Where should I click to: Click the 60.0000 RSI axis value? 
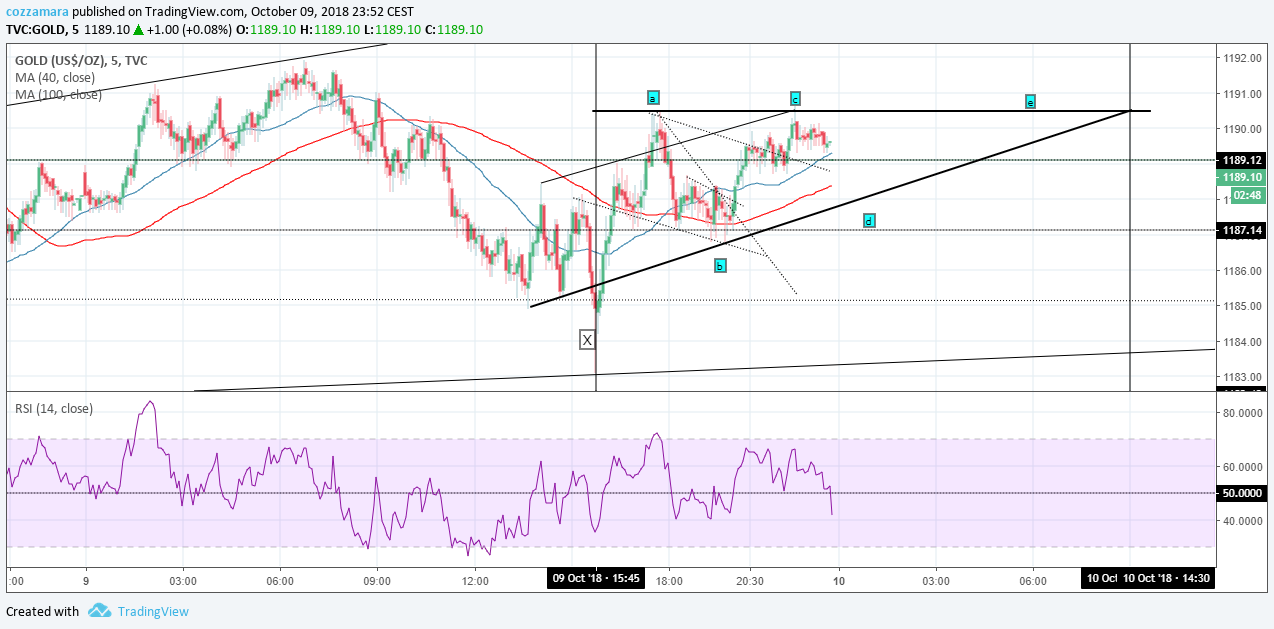[x=1241, y=467]
